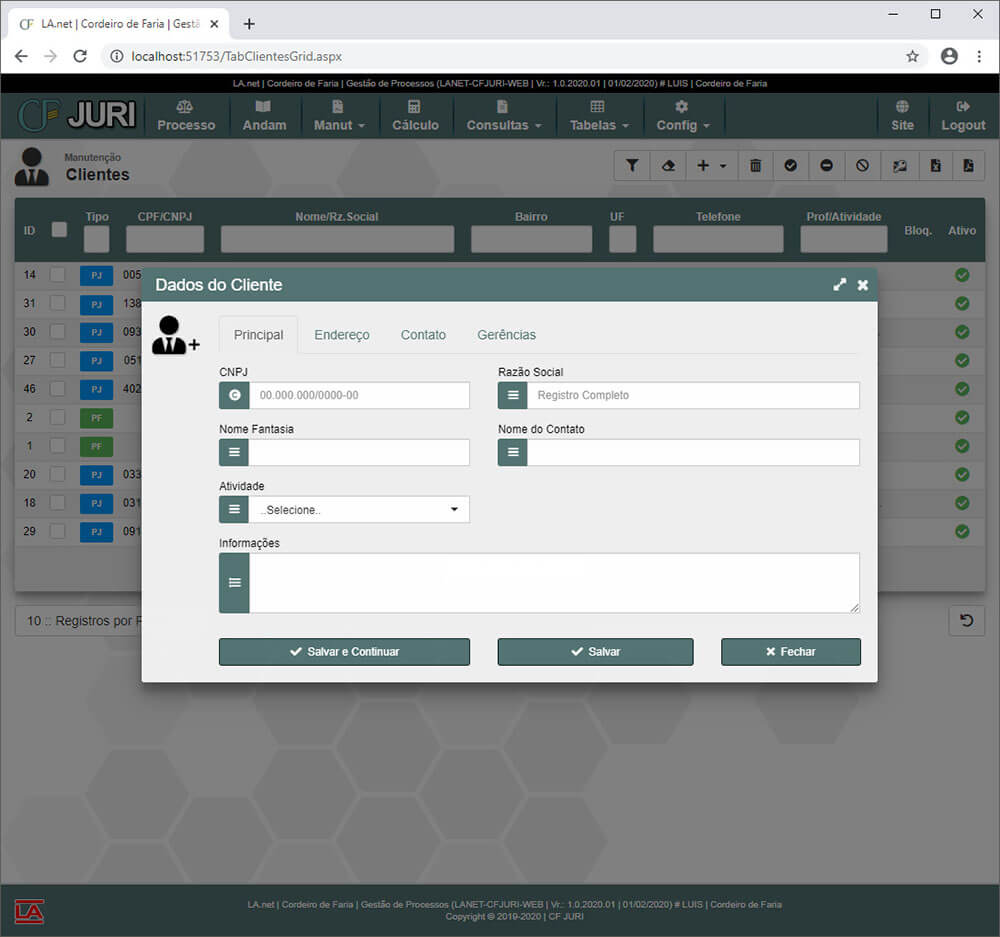1000x937 pixels.
Task: Close the Dados do Cliente dialog
Action: tap(863, 285)
